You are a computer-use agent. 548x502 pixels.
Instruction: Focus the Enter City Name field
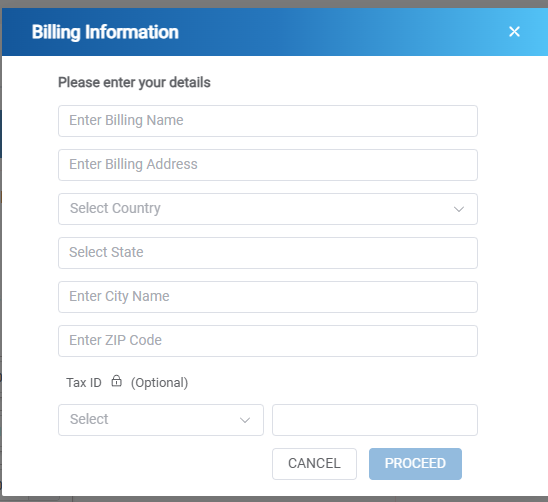(268, 297)
